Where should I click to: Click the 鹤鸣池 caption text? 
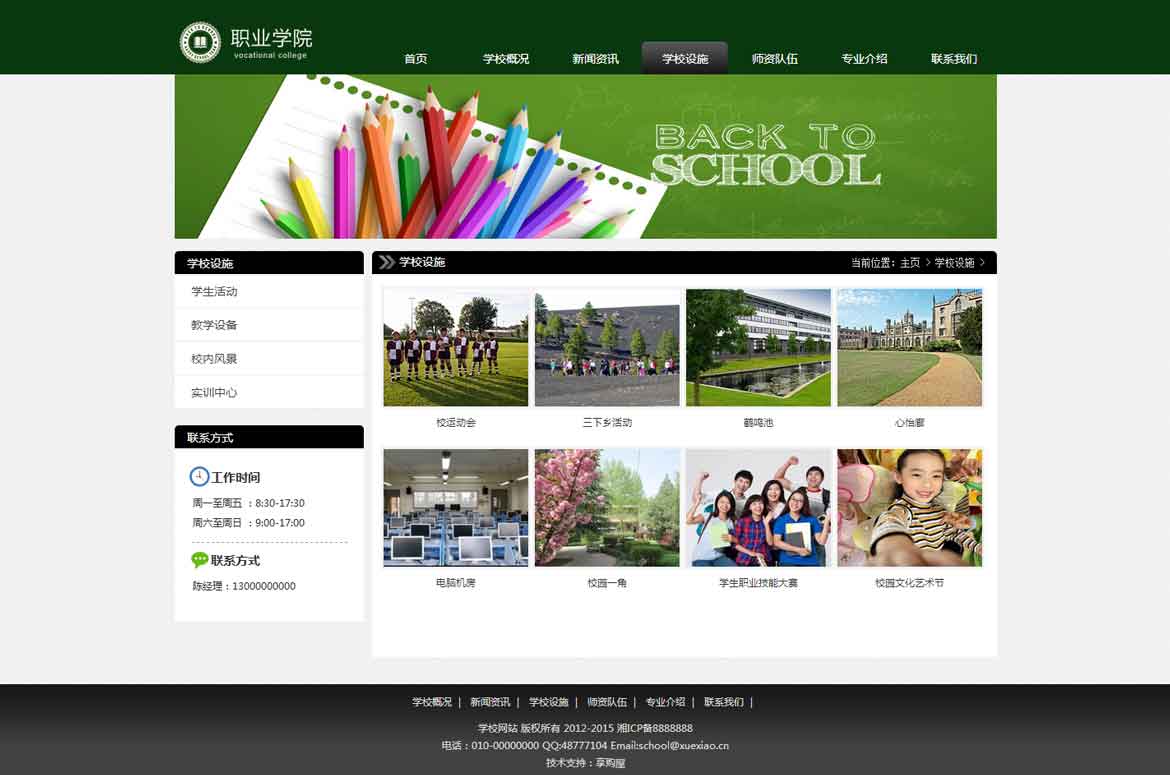[x=758, y=423]
